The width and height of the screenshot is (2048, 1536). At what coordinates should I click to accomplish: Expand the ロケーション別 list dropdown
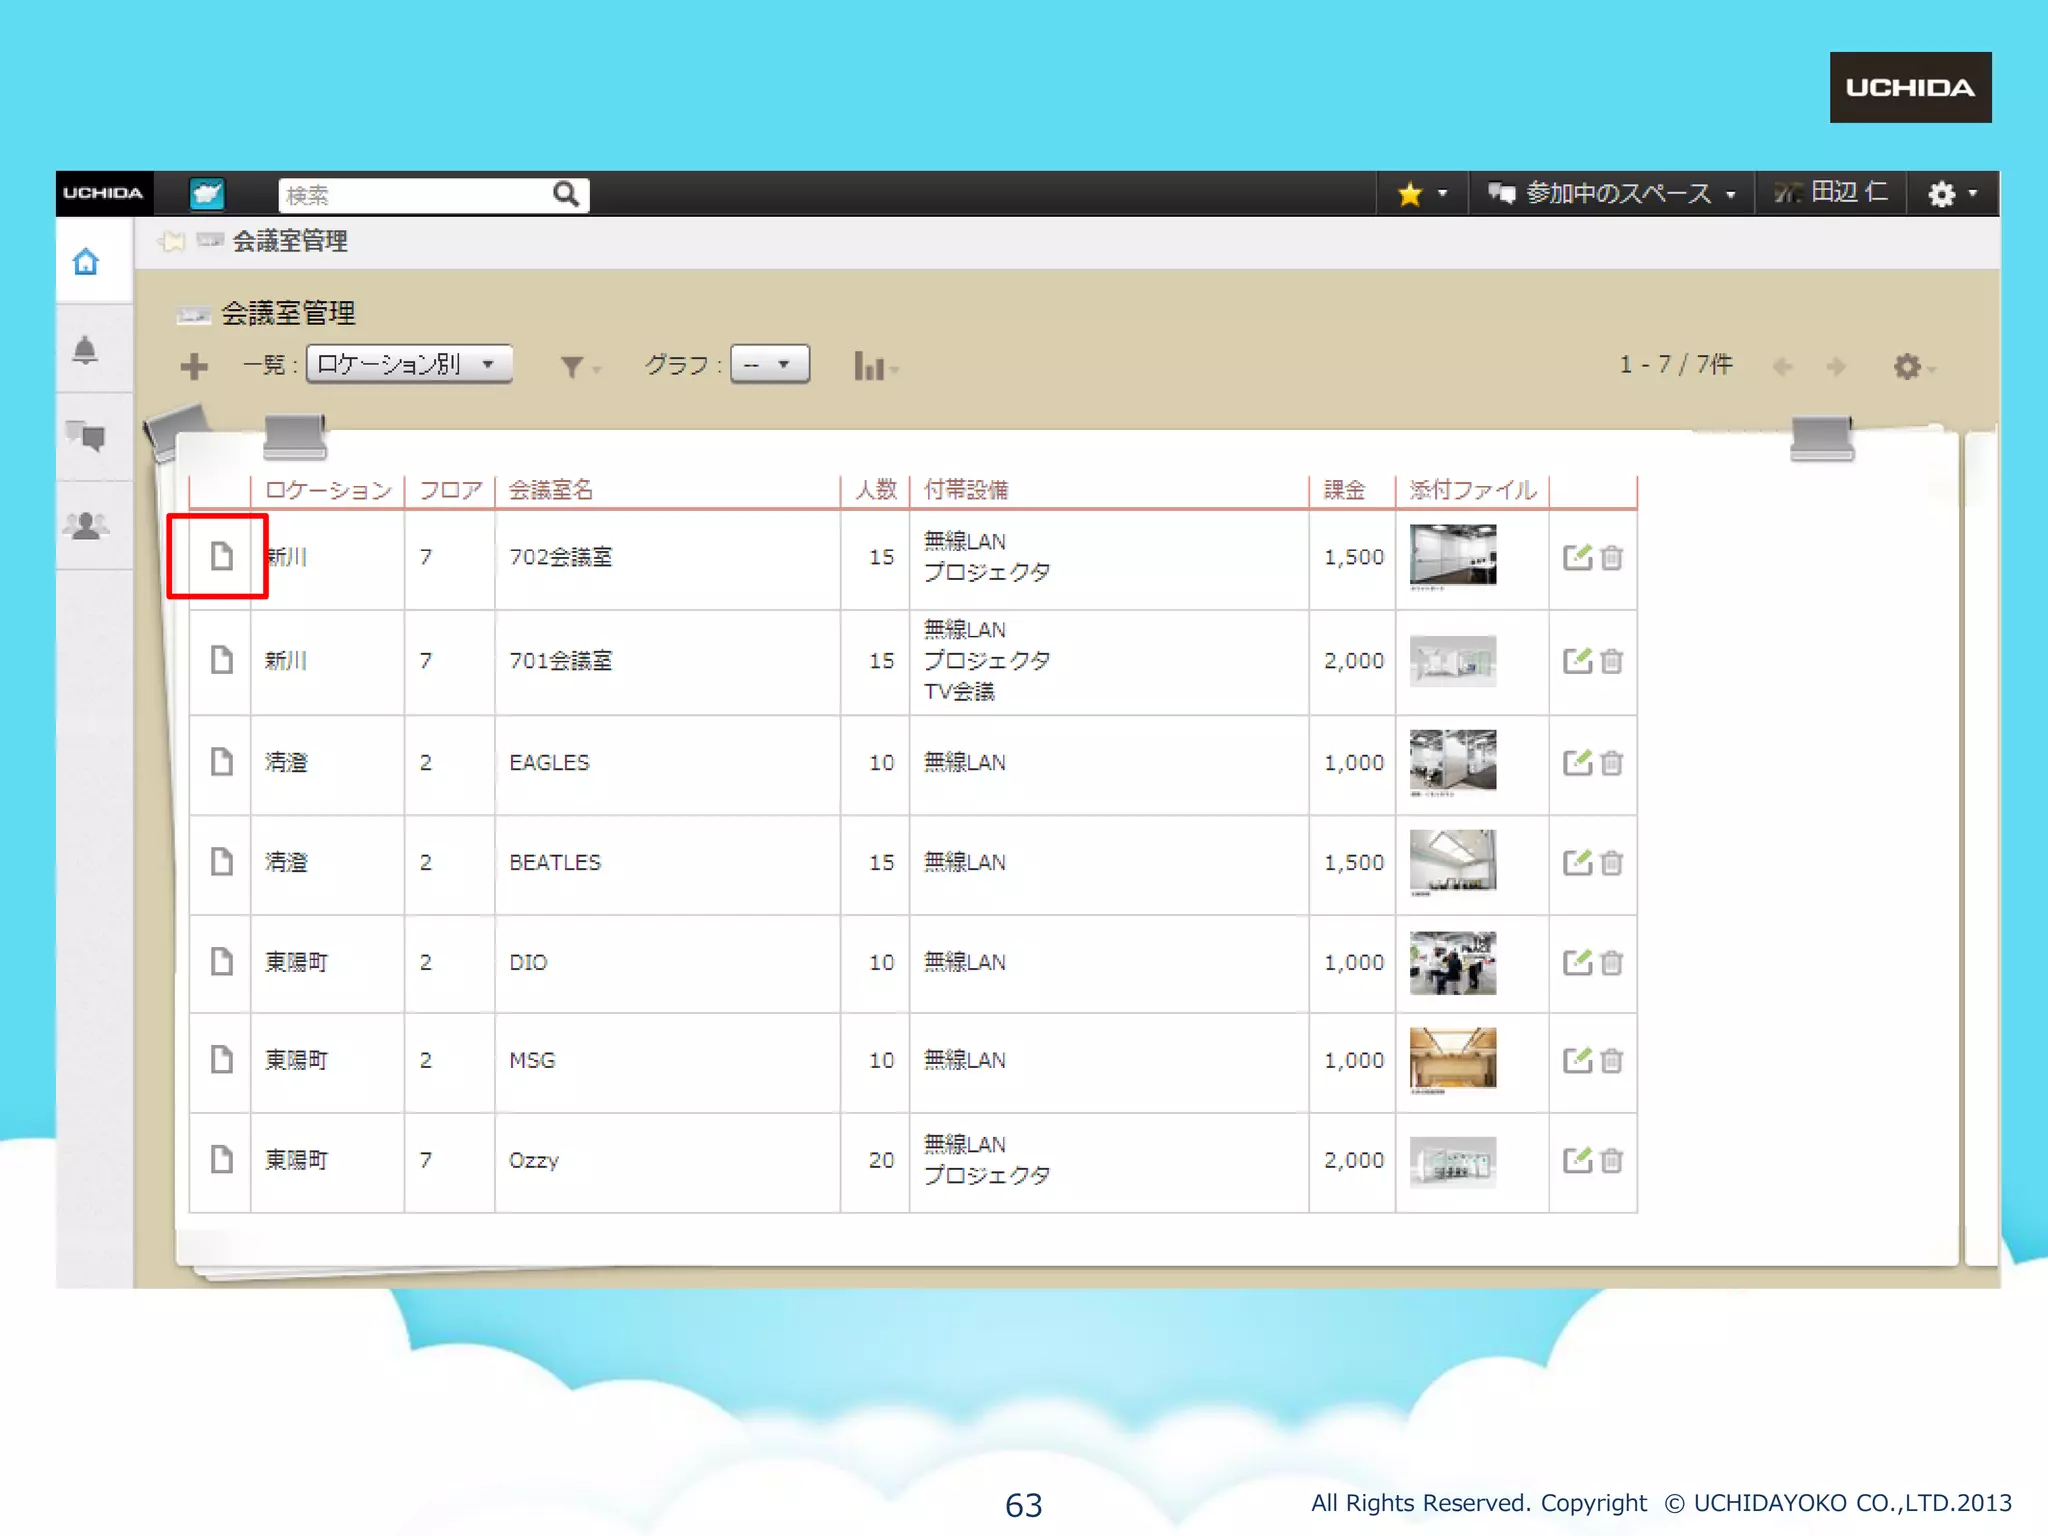[409, 364]
